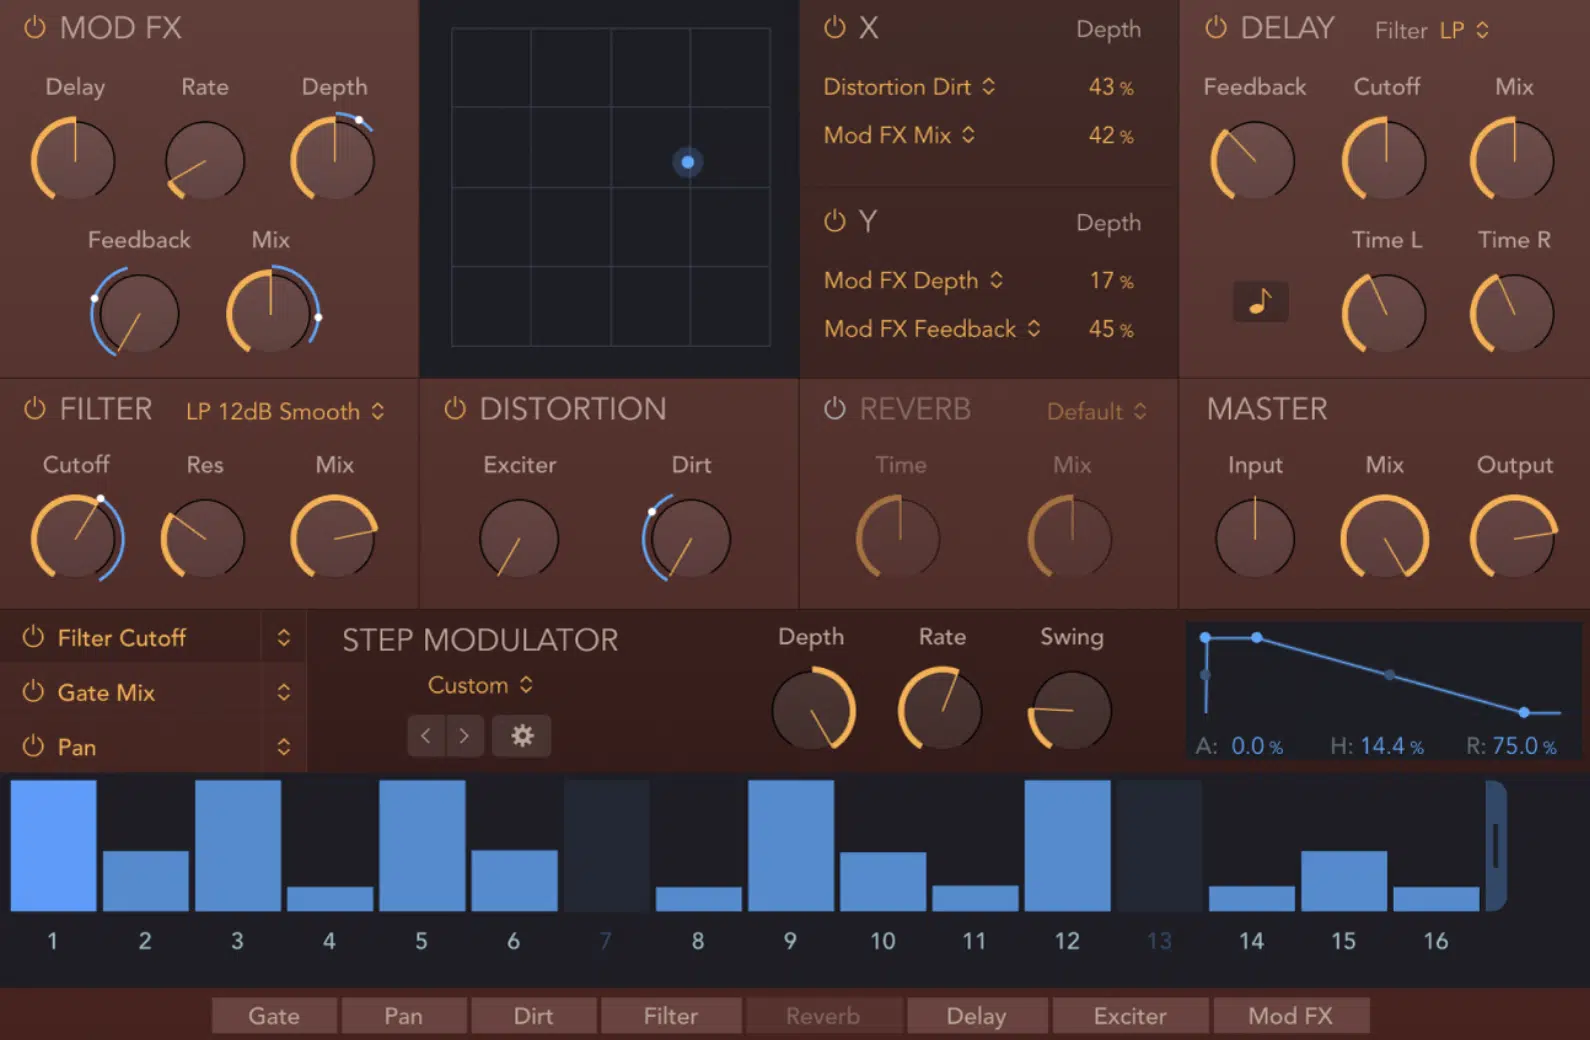
Task: Toggle the Y axis power button
Action: pos(834,221)
